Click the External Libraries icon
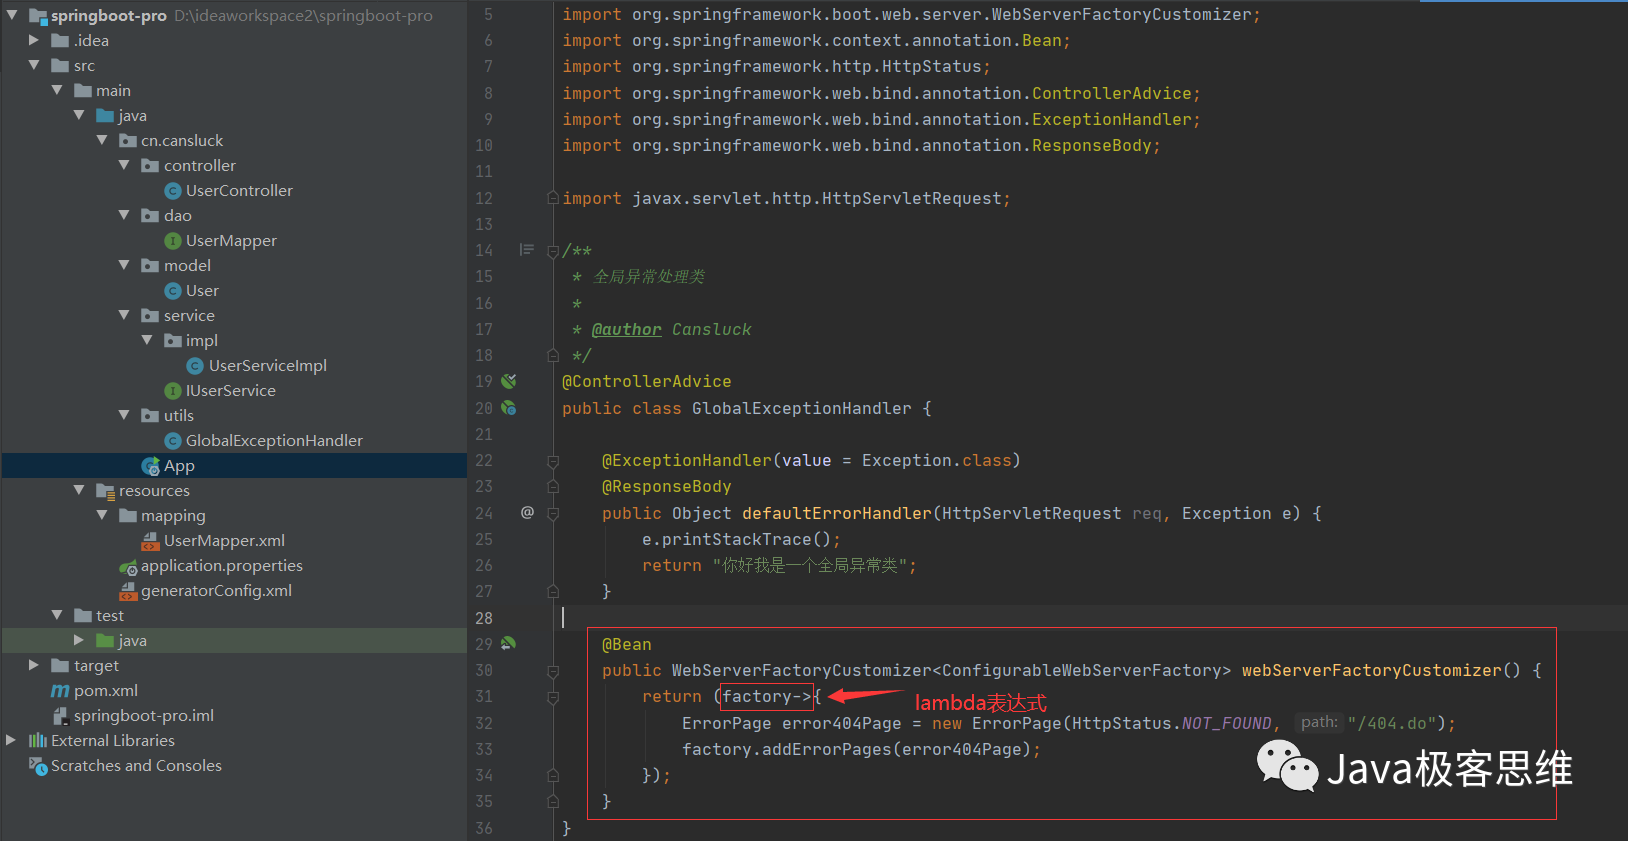Screen dimensions: 1628x841 pyautogui.click(x=38, y=740)
